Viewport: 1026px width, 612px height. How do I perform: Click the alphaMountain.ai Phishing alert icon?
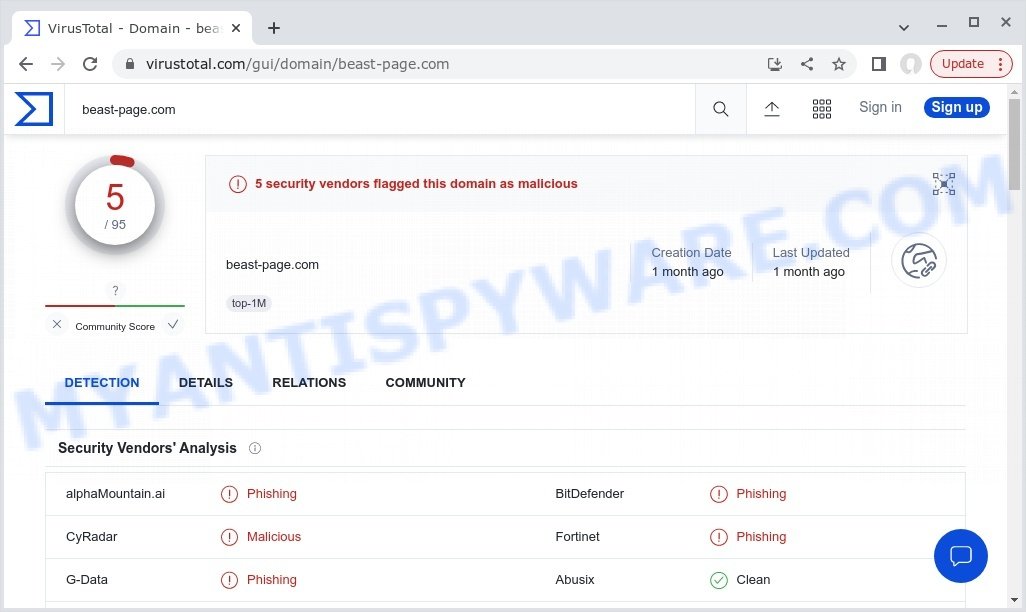(229, 494)
